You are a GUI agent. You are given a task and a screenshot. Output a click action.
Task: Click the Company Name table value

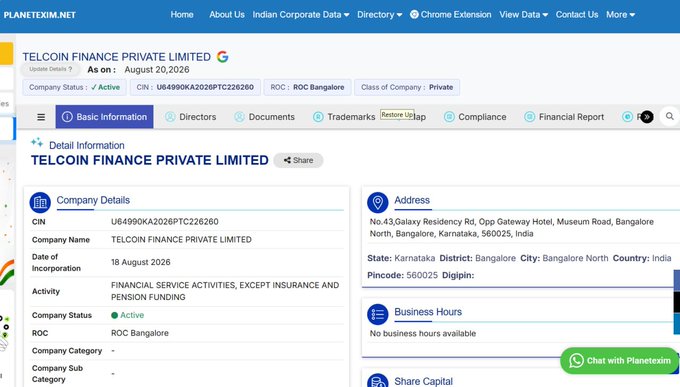[181, 239]
